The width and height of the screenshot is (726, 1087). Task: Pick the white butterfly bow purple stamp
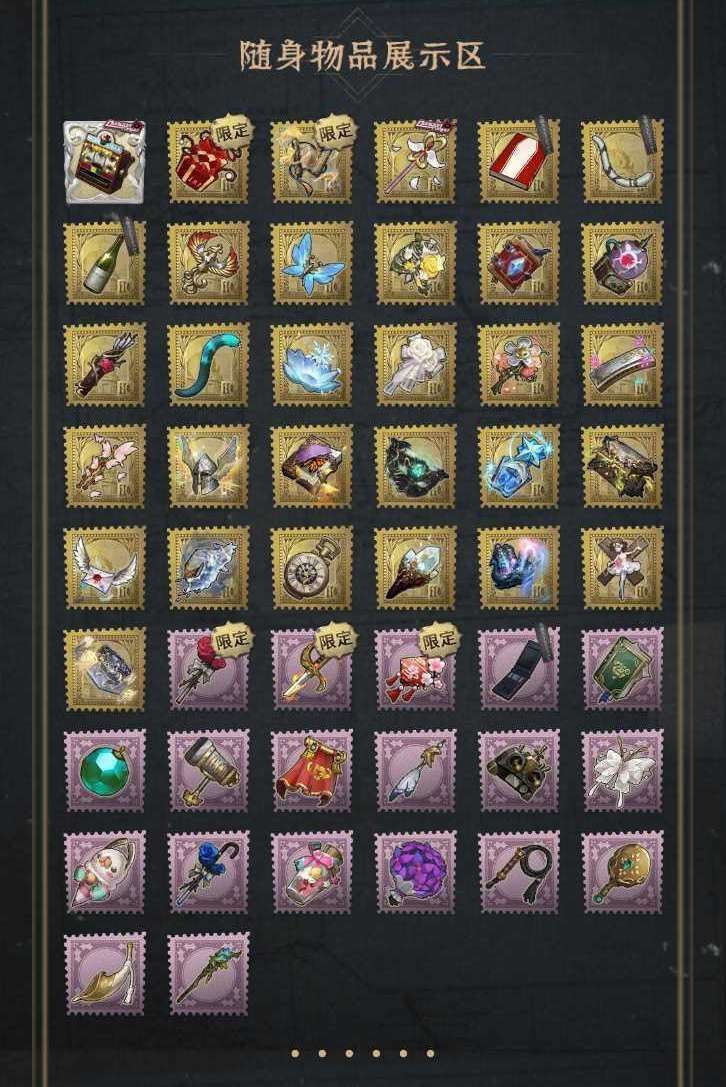click(623, 770)
